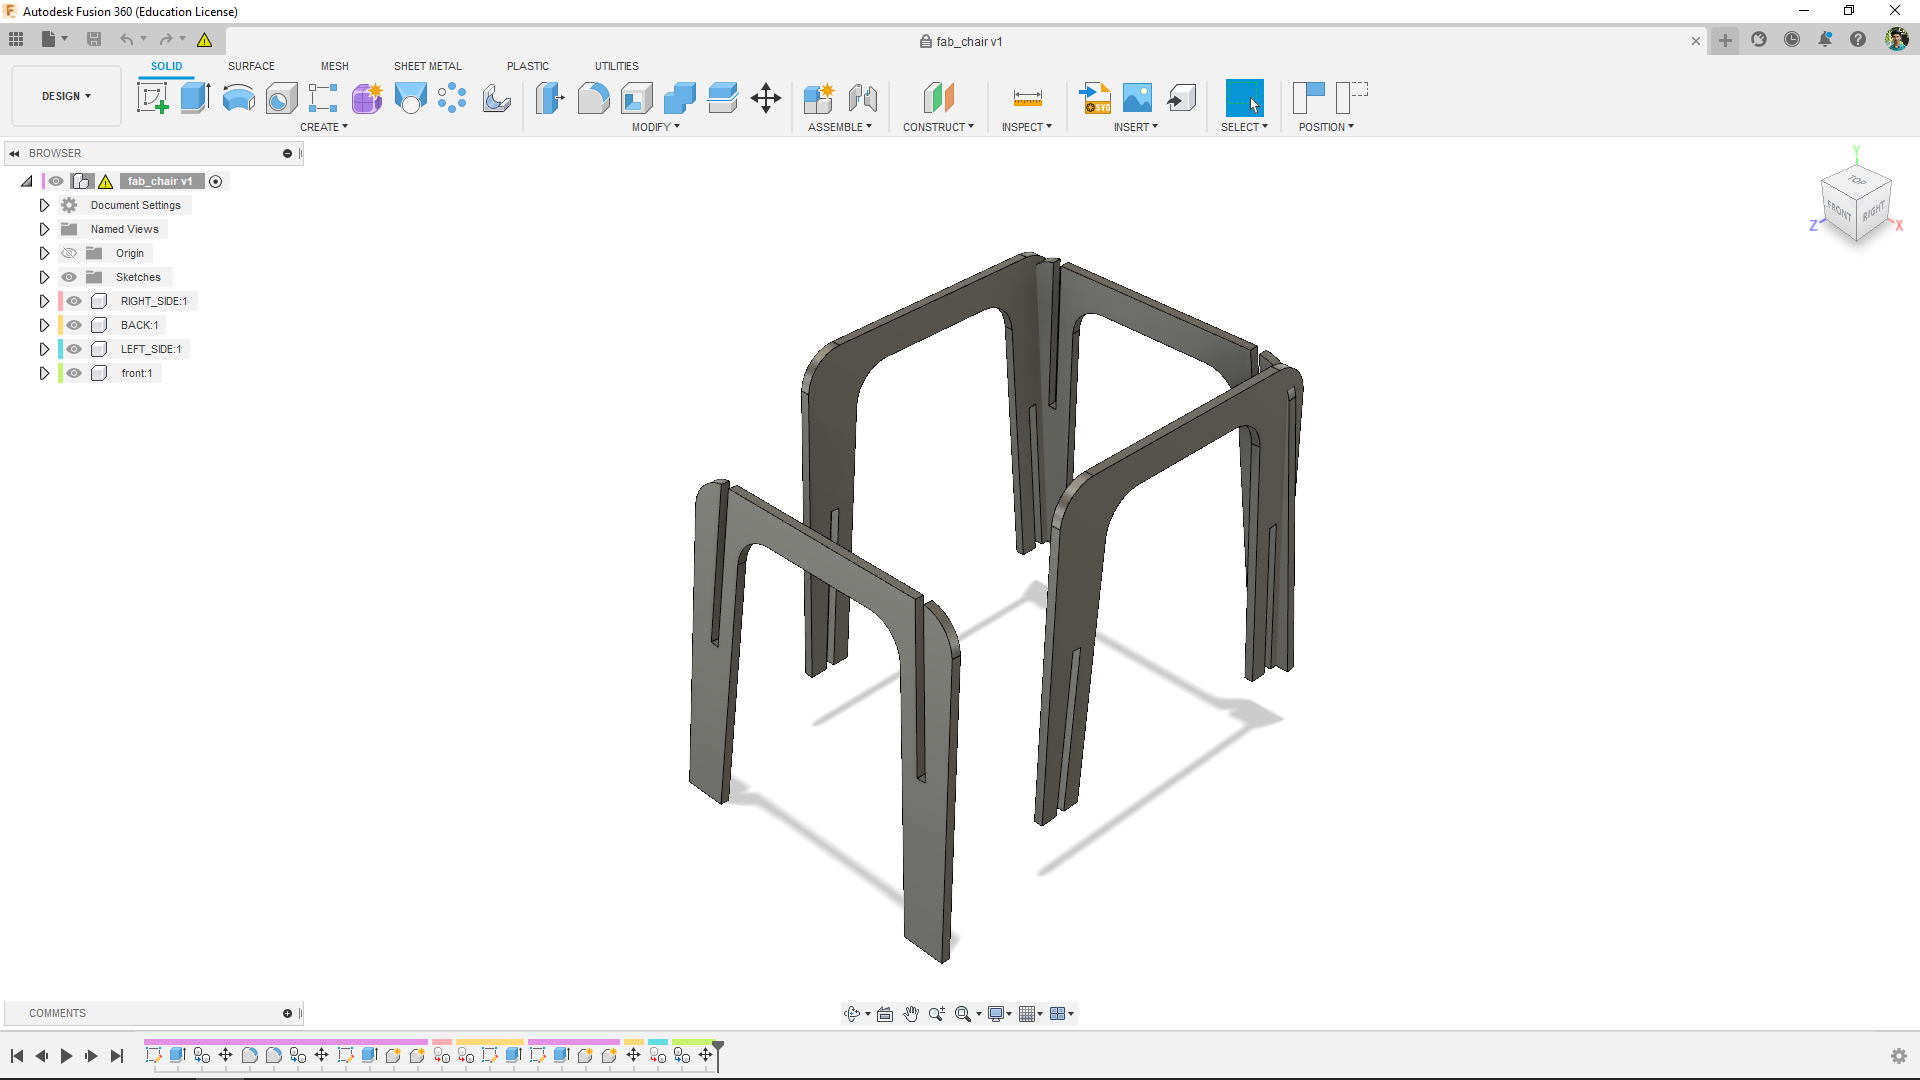Select the Measure tool

pyautogui.click(x=1027, y=98)
